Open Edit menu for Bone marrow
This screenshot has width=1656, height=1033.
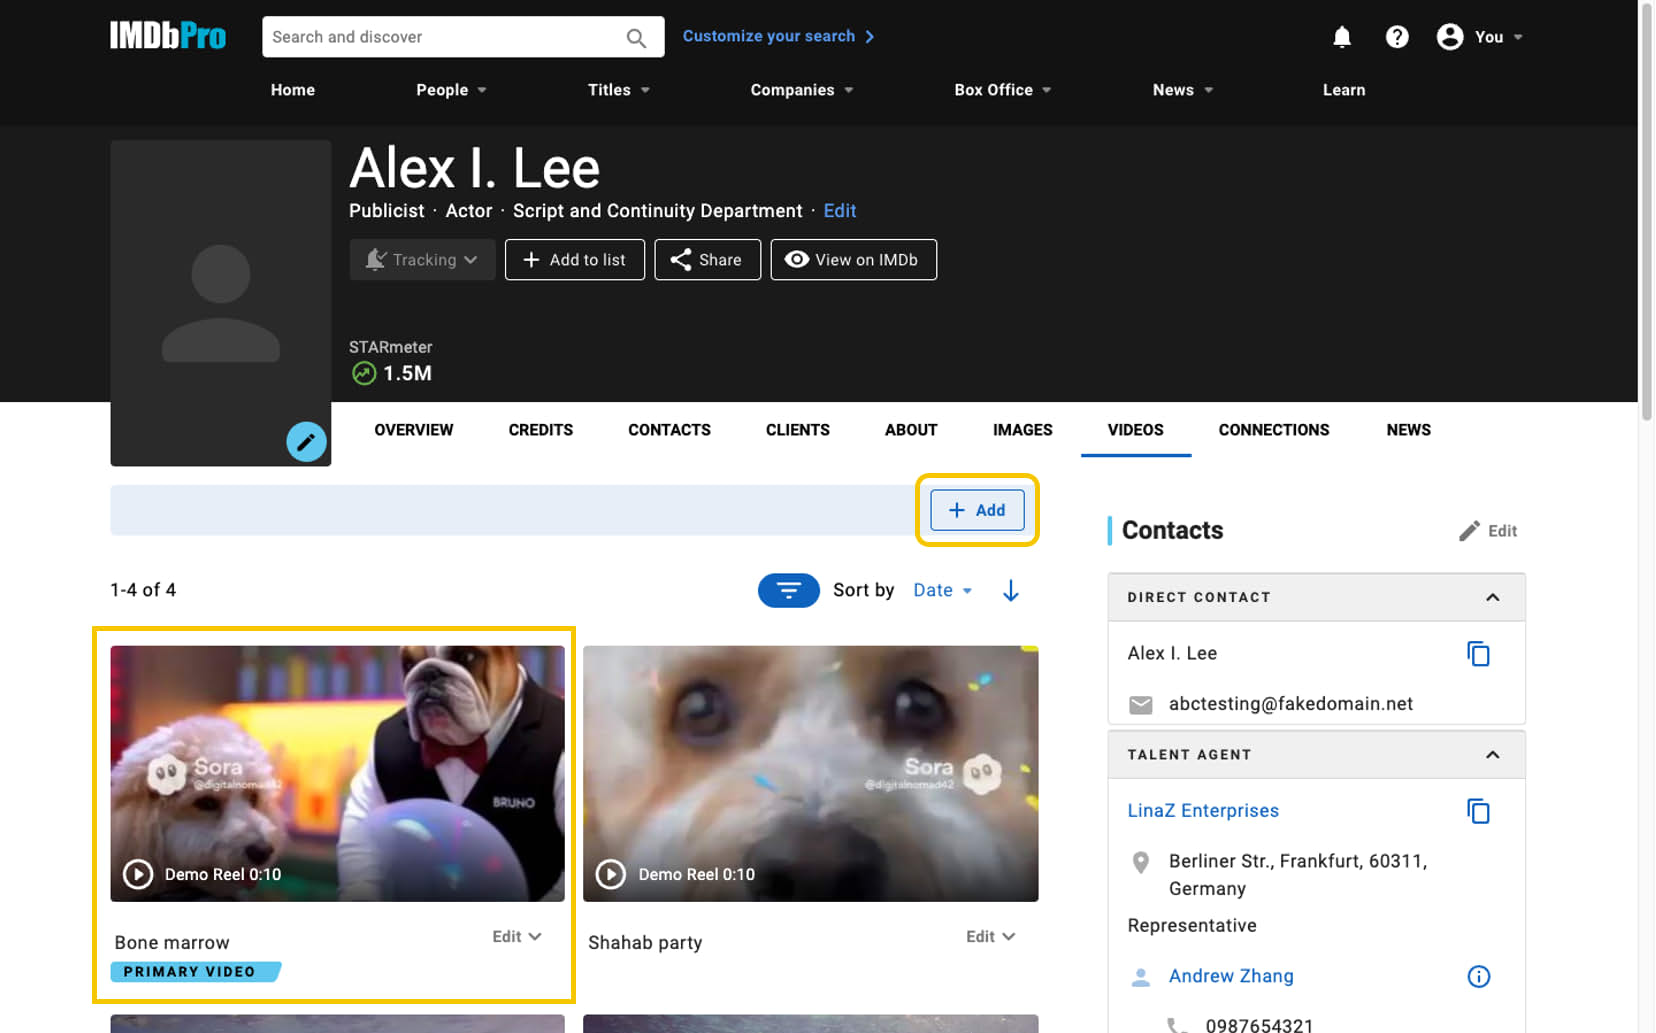pyautogui.click(x=516, y=937)
